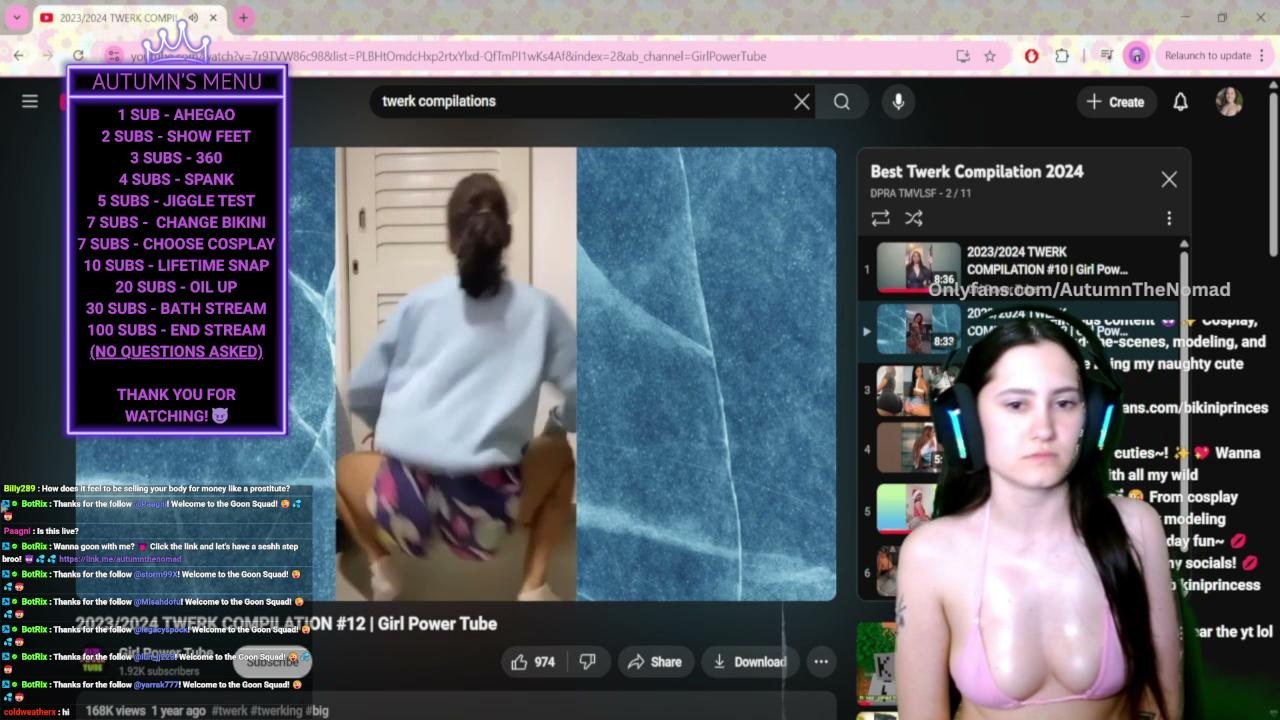This screenshot has height=720, width=1280.
Task: Click the video player area
Action: pyautogui.click(x=456, y=374)
